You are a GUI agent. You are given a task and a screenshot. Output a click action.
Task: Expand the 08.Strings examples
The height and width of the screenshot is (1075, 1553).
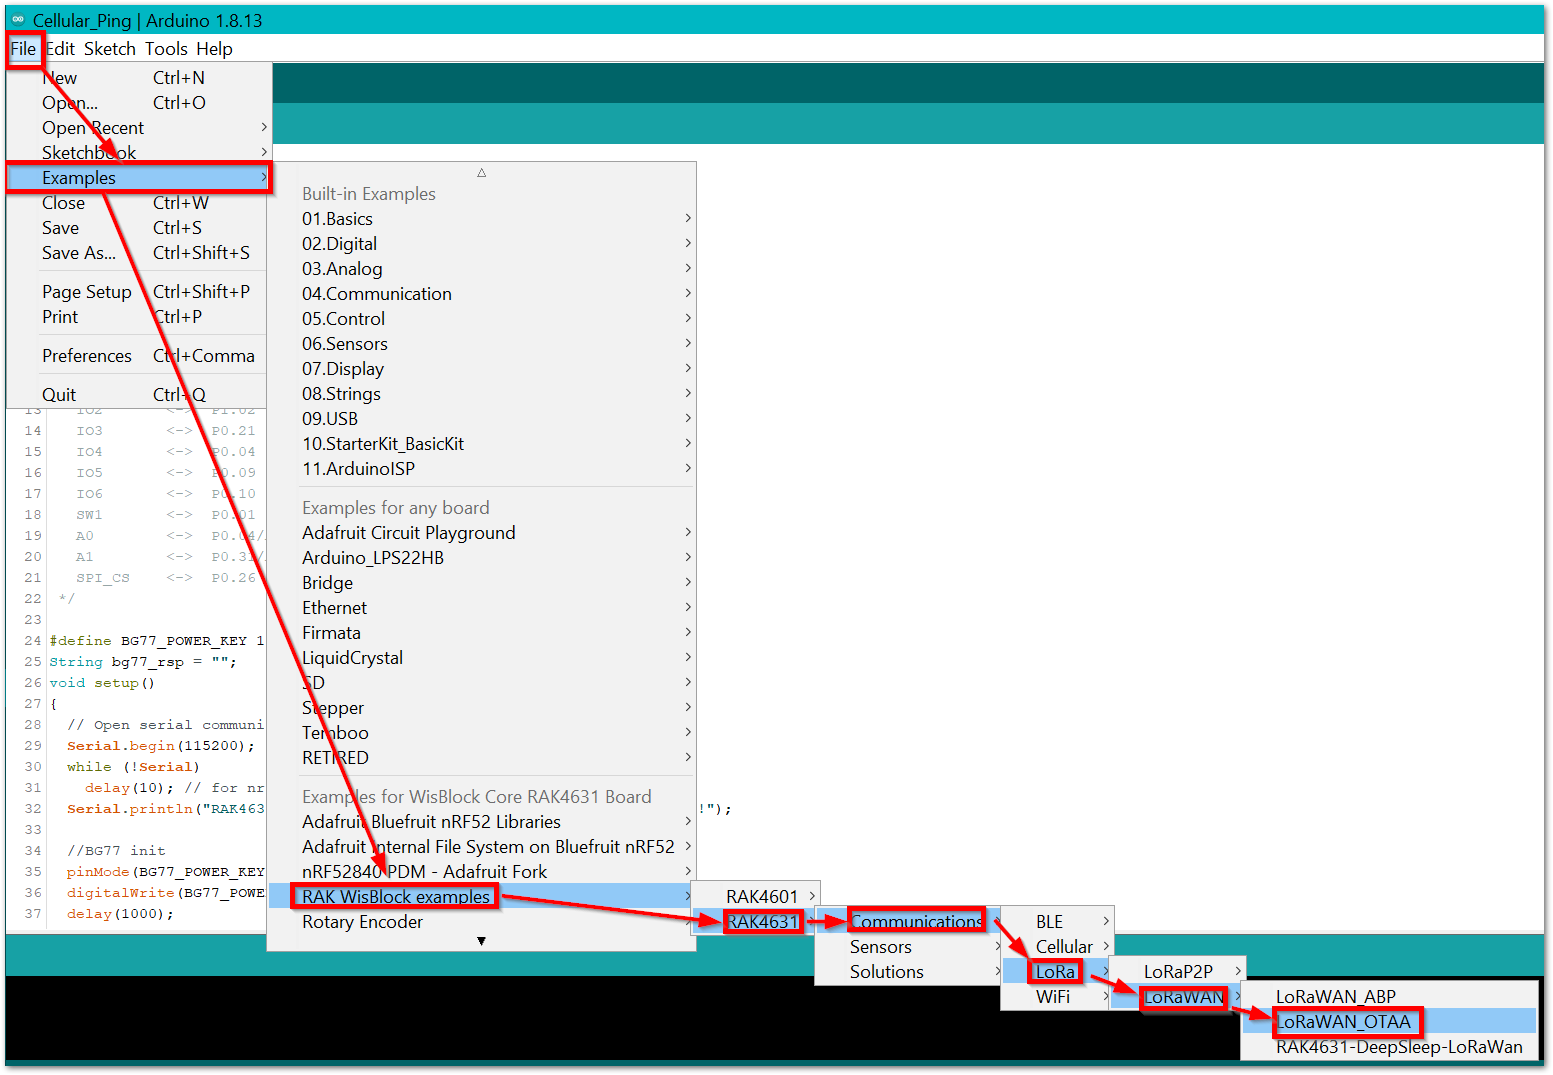click(482, 394)
